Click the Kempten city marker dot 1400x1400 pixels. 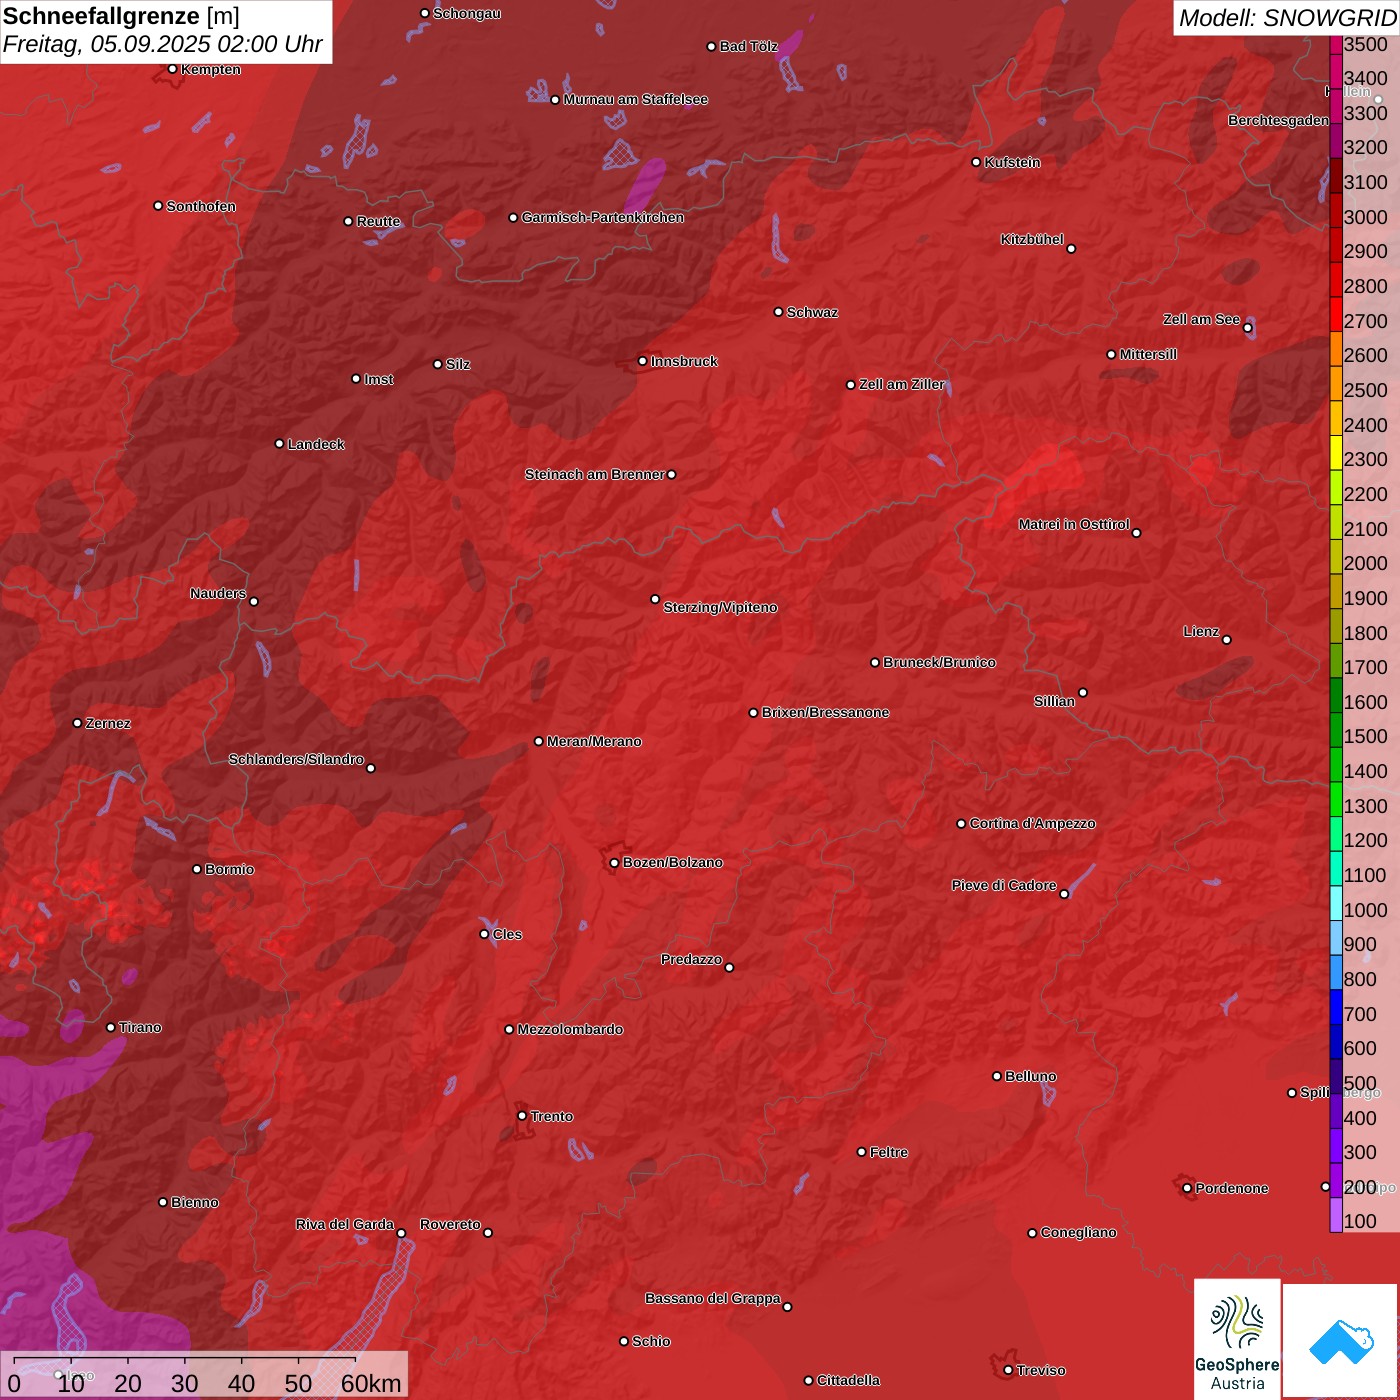(172, 69)
